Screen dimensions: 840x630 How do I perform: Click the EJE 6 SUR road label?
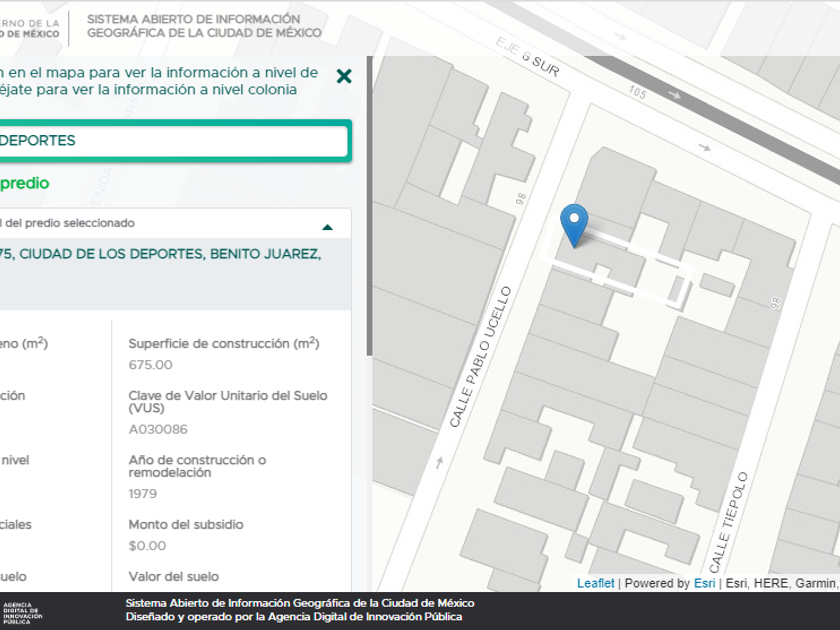(x=527, y=57)
